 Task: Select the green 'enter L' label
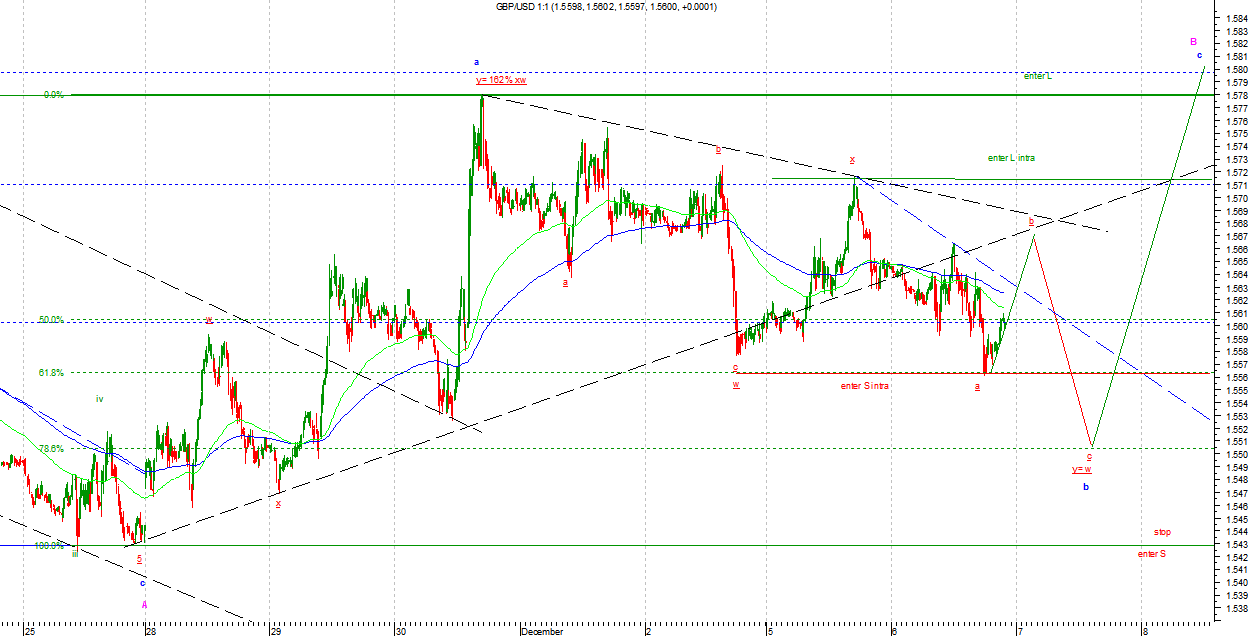[x=1037, y=76]
